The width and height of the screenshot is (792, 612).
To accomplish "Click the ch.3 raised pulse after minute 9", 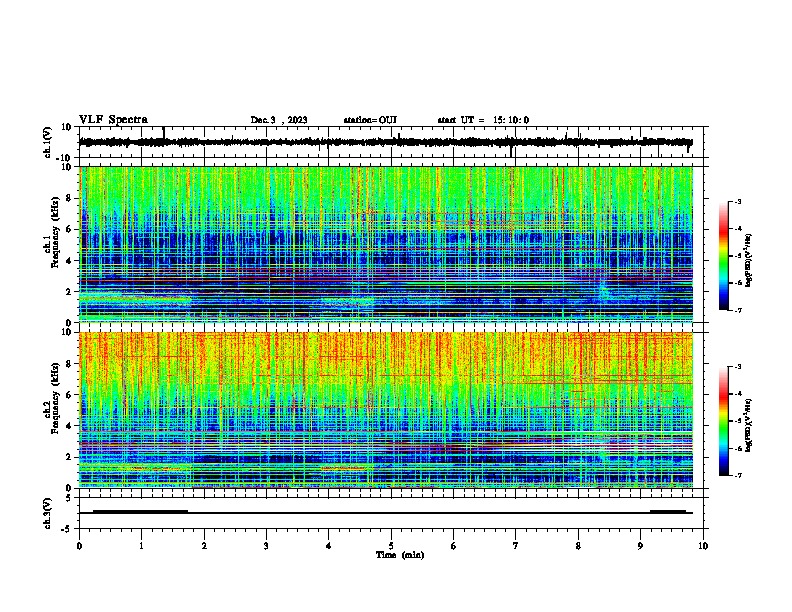I will coord(668,511).
